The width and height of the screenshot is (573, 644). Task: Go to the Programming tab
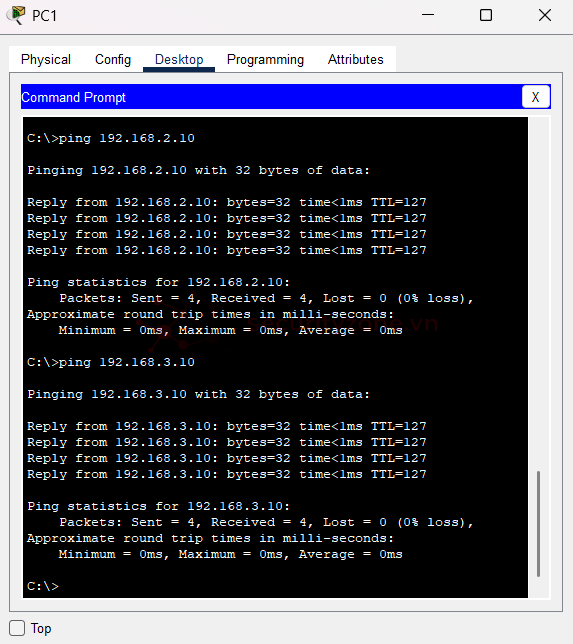coord(265,60)
